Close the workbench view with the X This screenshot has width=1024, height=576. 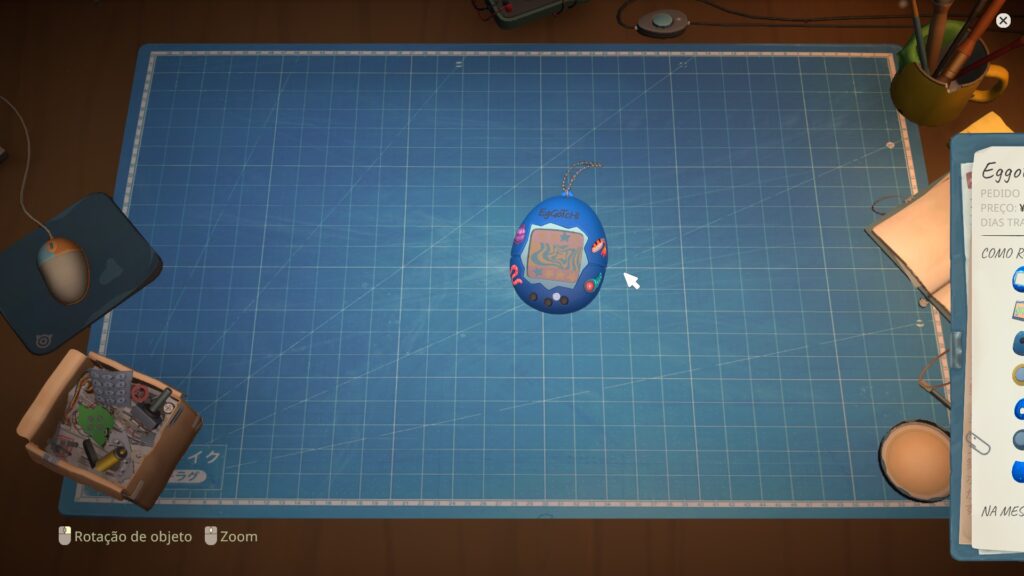coord(1003,21)
